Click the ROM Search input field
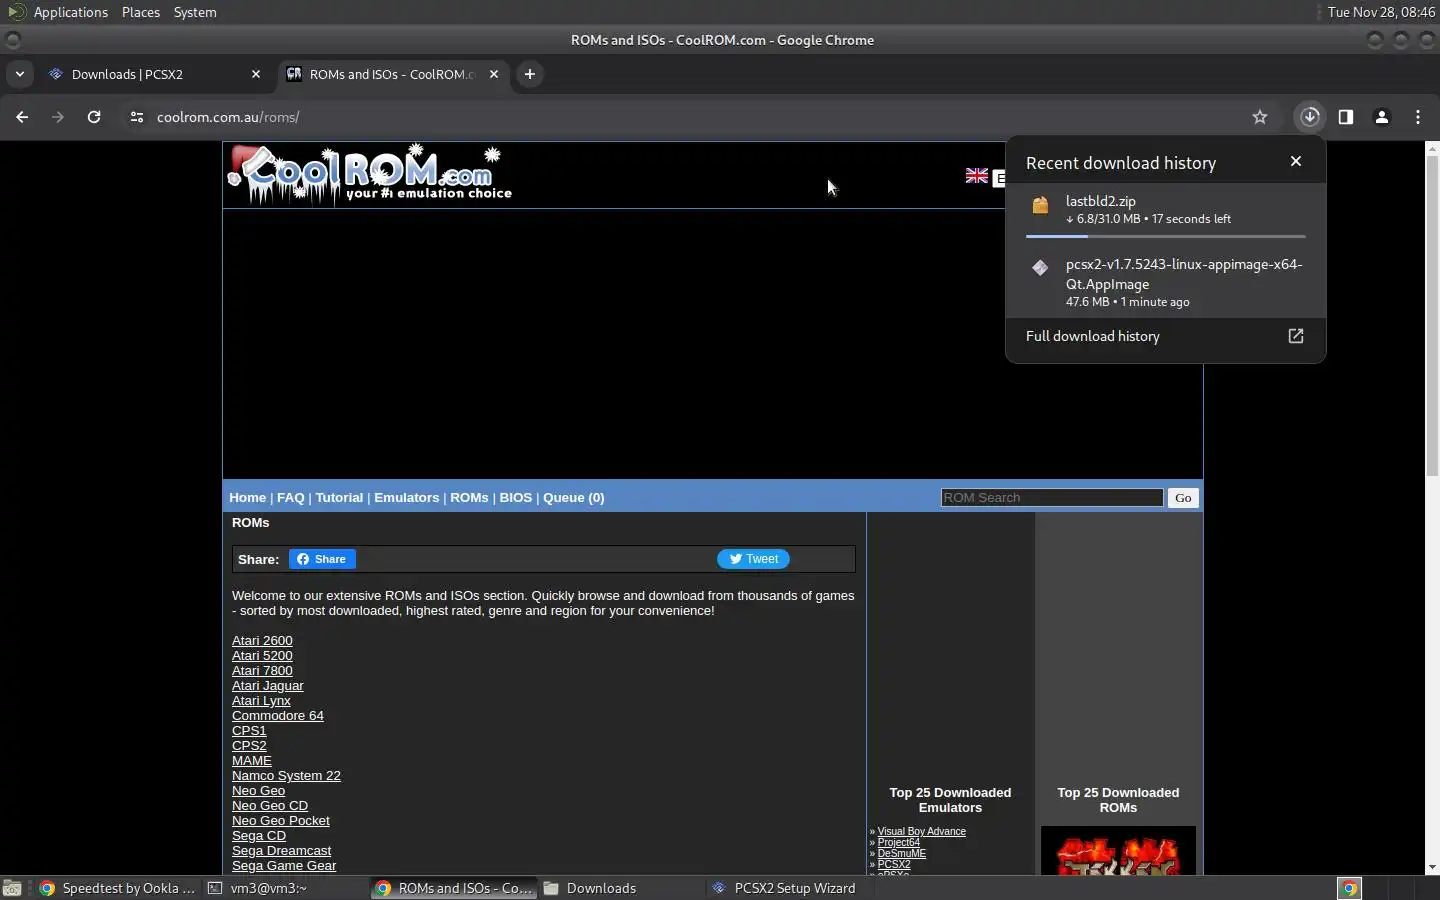1440x900 pixels. [1052, 498]
